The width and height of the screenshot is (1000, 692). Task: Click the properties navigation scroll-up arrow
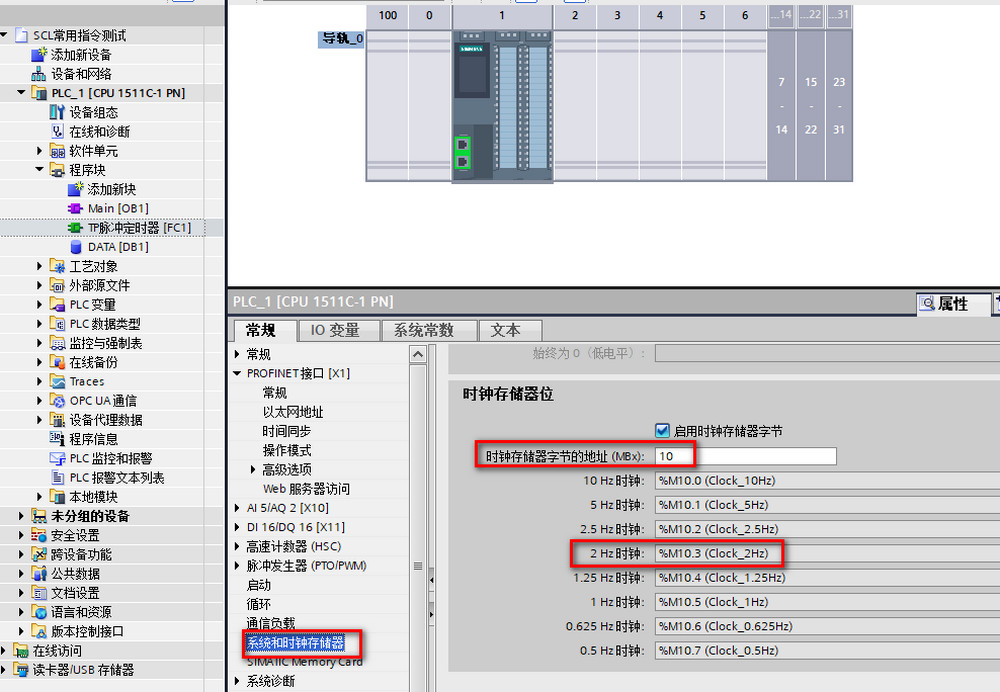[x=418, y=354]
